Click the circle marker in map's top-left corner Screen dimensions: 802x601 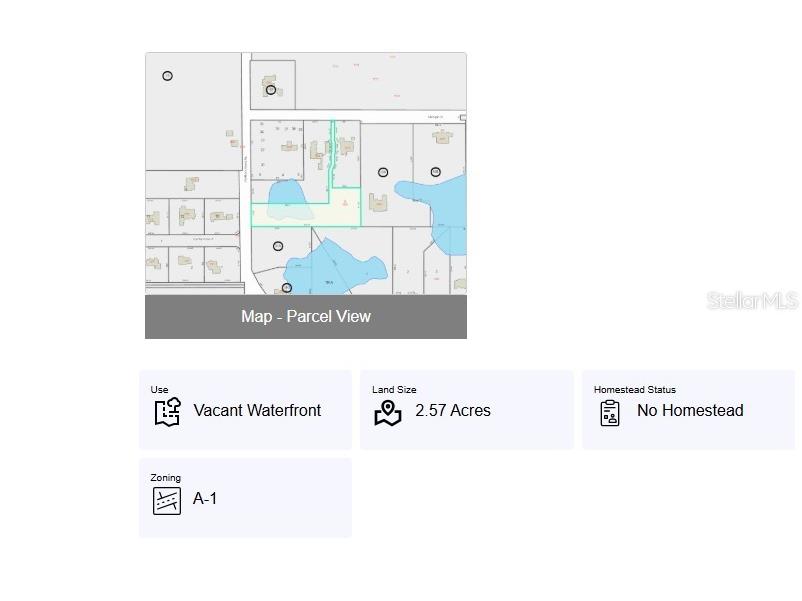(168, 76)
